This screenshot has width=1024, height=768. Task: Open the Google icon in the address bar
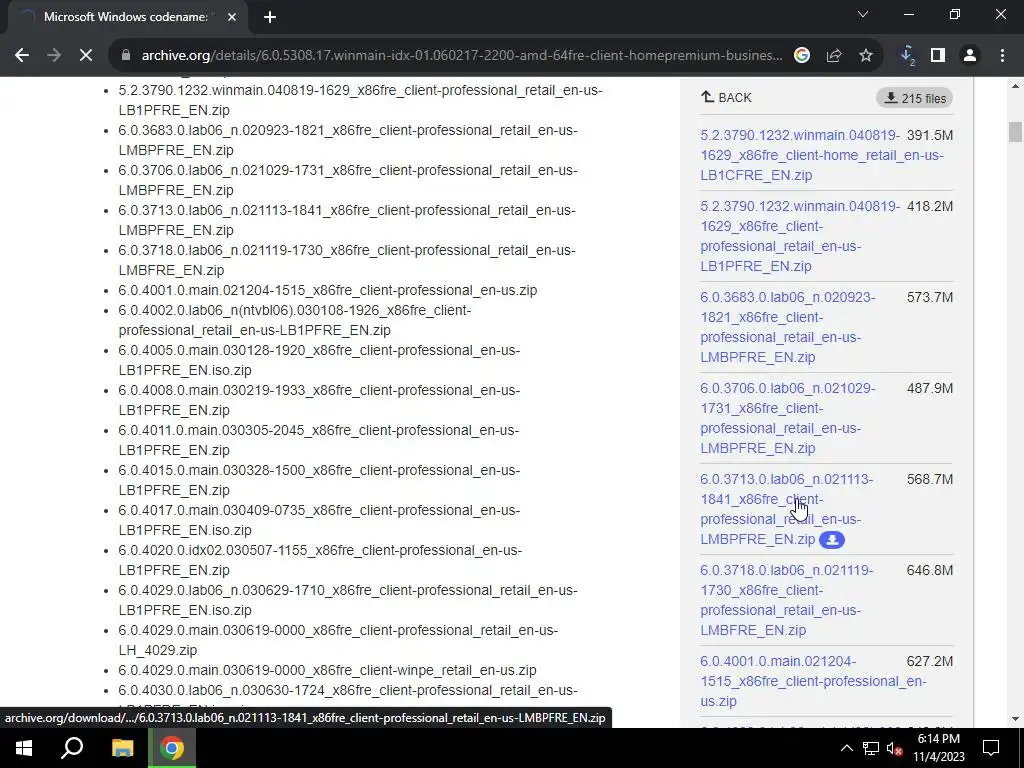coord(802,56)
